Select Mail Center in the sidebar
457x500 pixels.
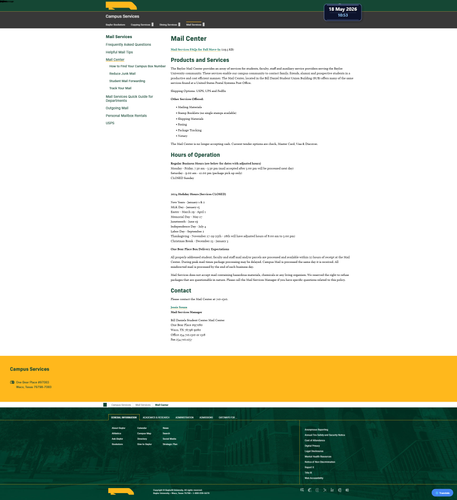(115, 60)
